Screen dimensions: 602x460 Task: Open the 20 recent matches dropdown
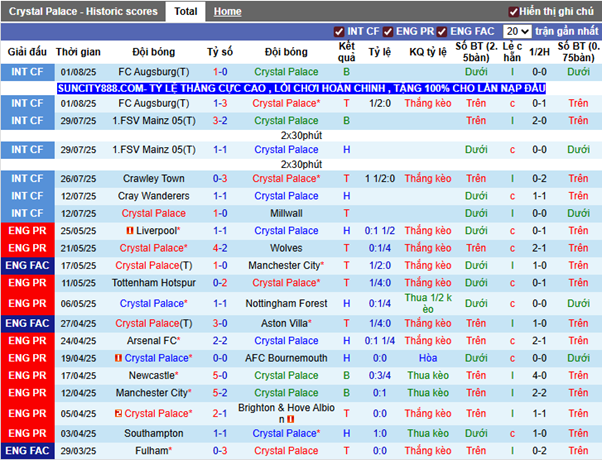517,31
